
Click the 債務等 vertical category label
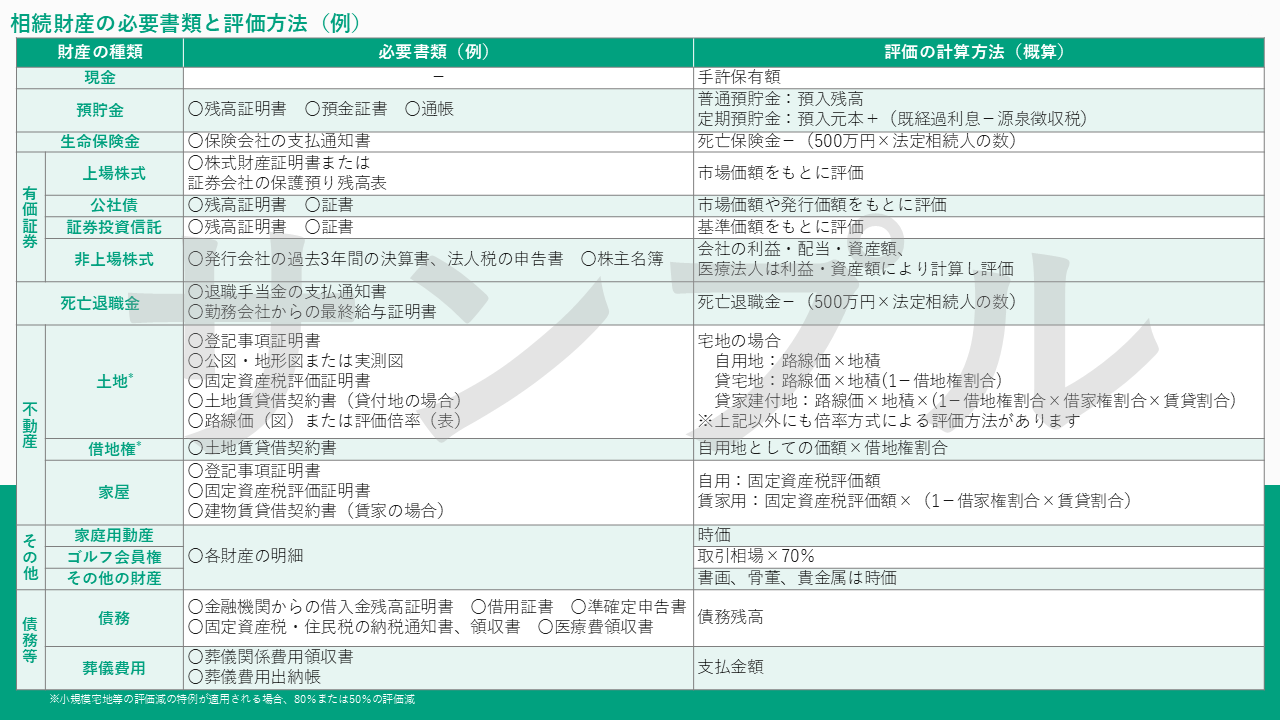click(x=31, y=640)
